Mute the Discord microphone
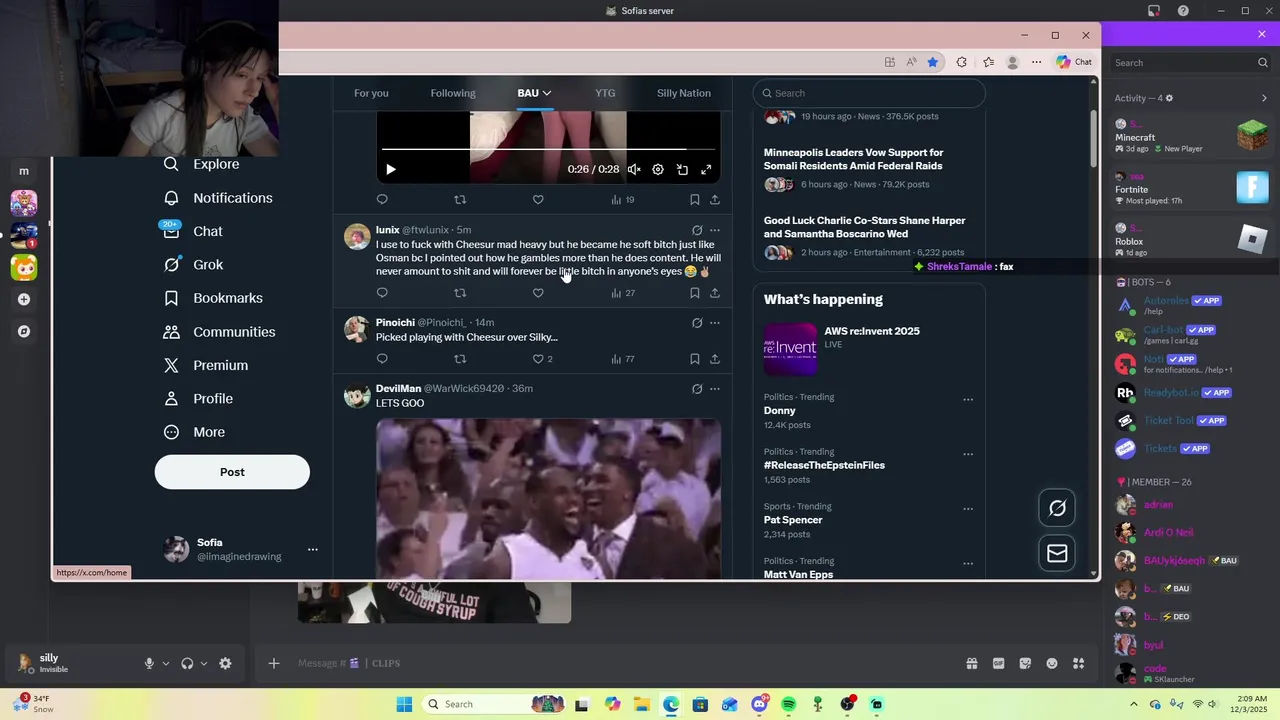The height and width of the screenshot is (720, 1280). point(149,663)
